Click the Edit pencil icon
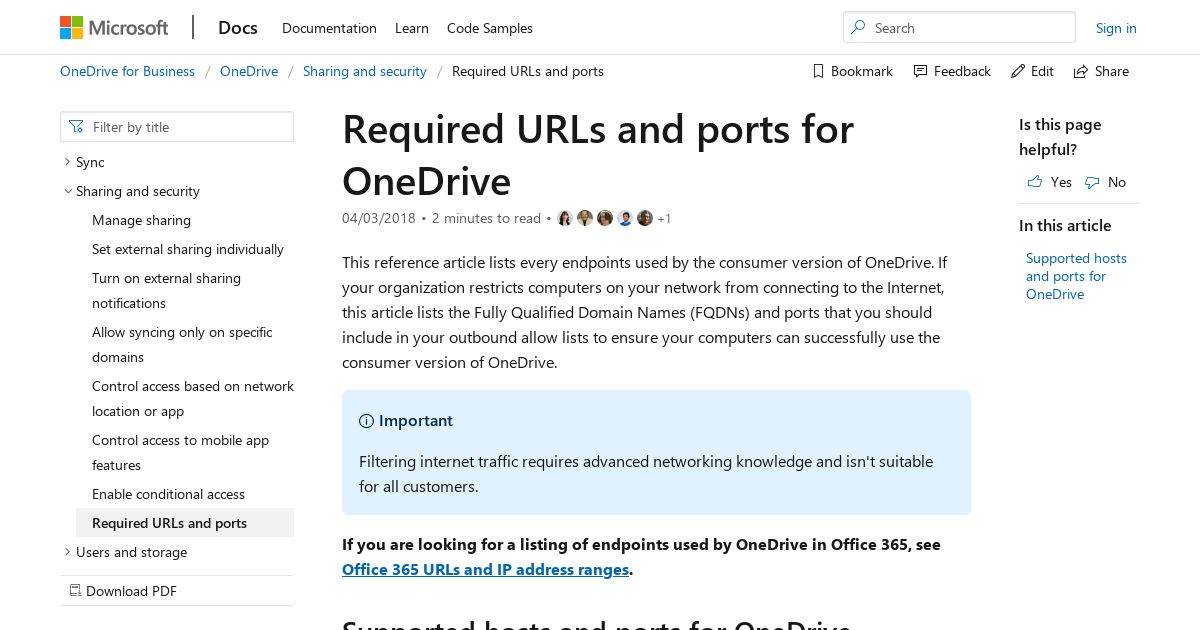 pos(1018,71)
